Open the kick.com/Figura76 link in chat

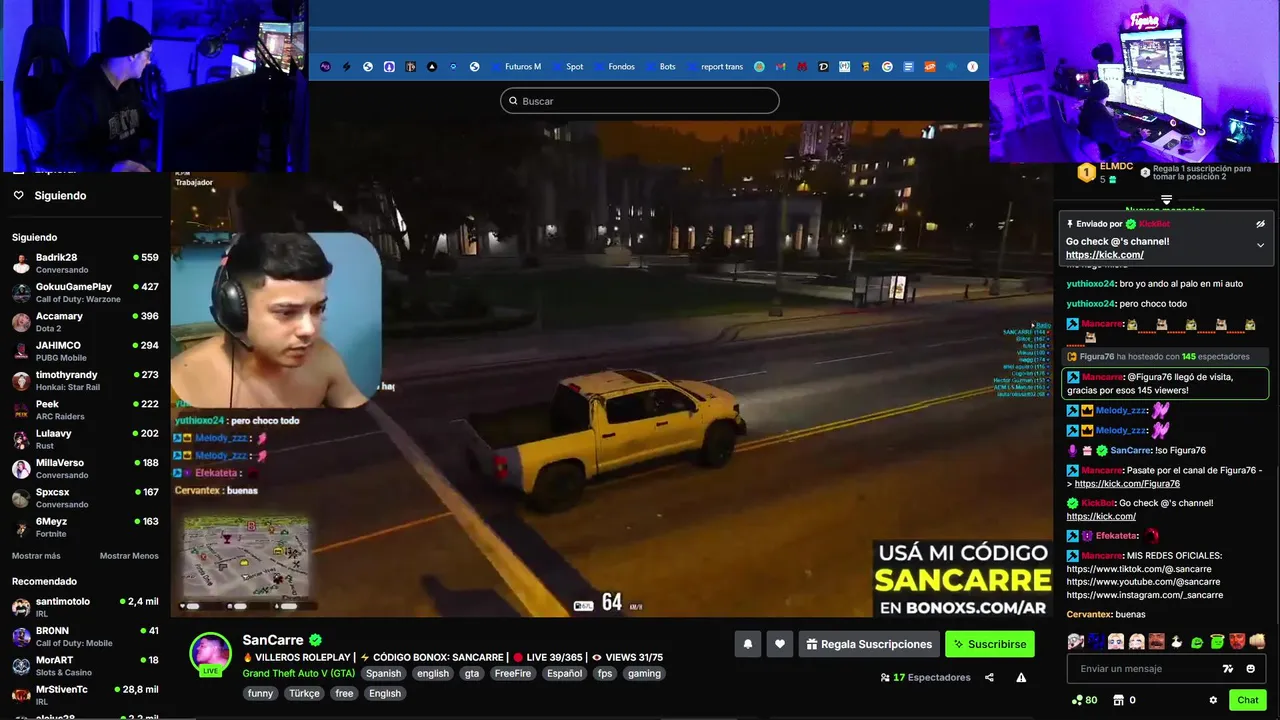point(1127,484)
